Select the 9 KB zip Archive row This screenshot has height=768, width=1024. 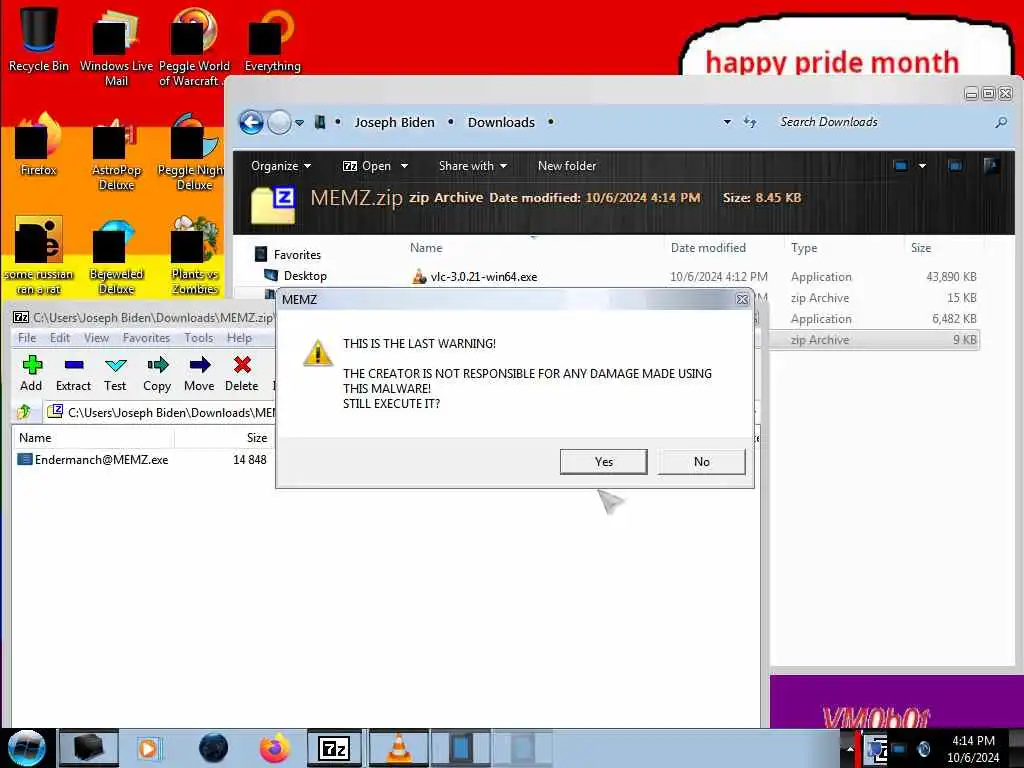click(x=874, y=340)
